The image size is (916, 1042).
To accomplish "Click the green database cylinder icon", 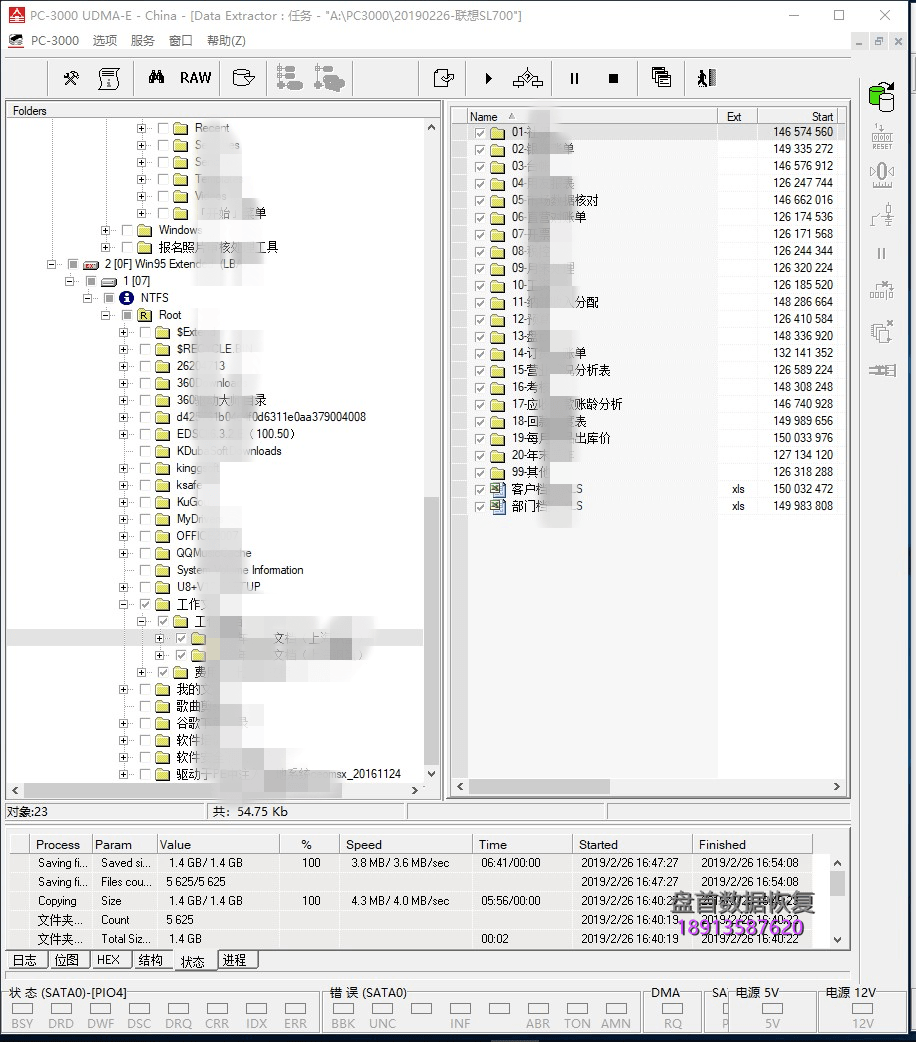I will click(882, 97).
